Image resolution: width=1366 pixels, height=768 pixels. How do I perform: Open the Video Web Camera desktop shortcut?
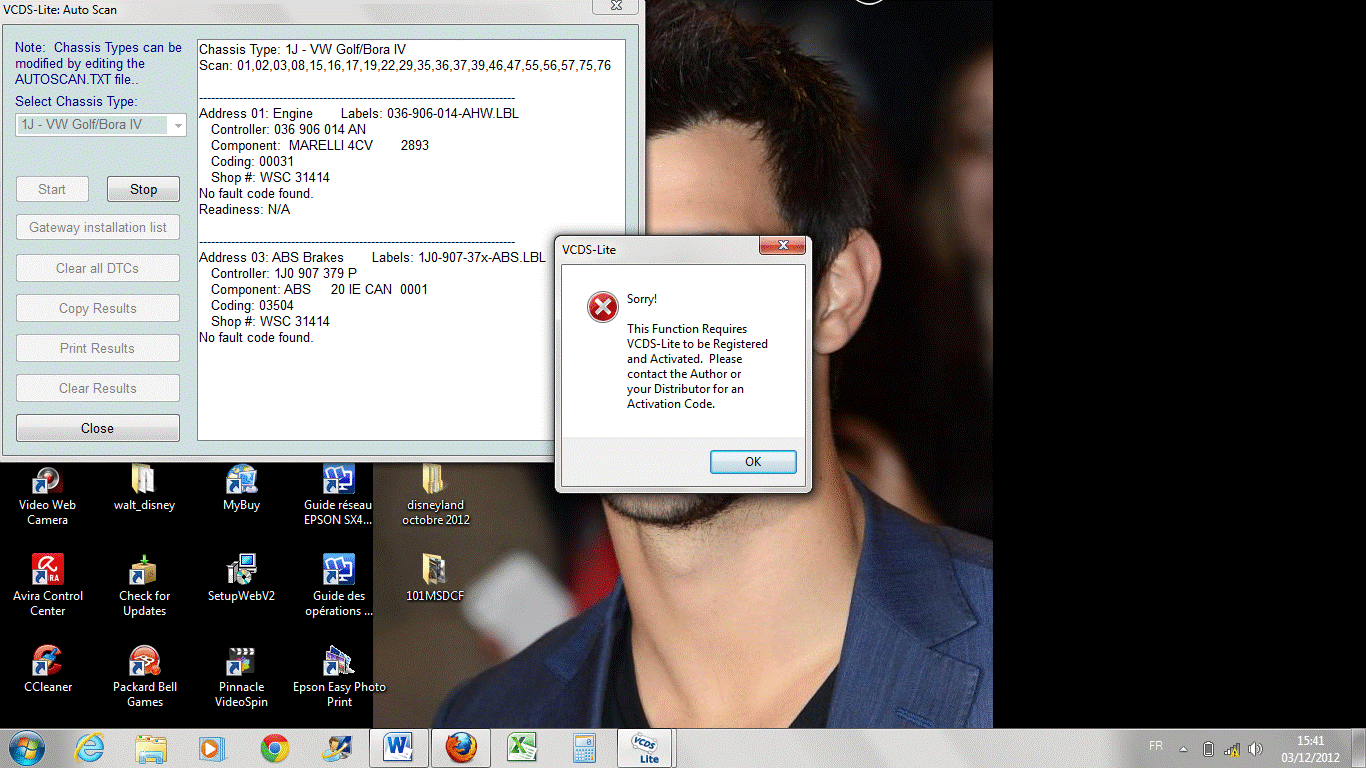tap(47, 495)
